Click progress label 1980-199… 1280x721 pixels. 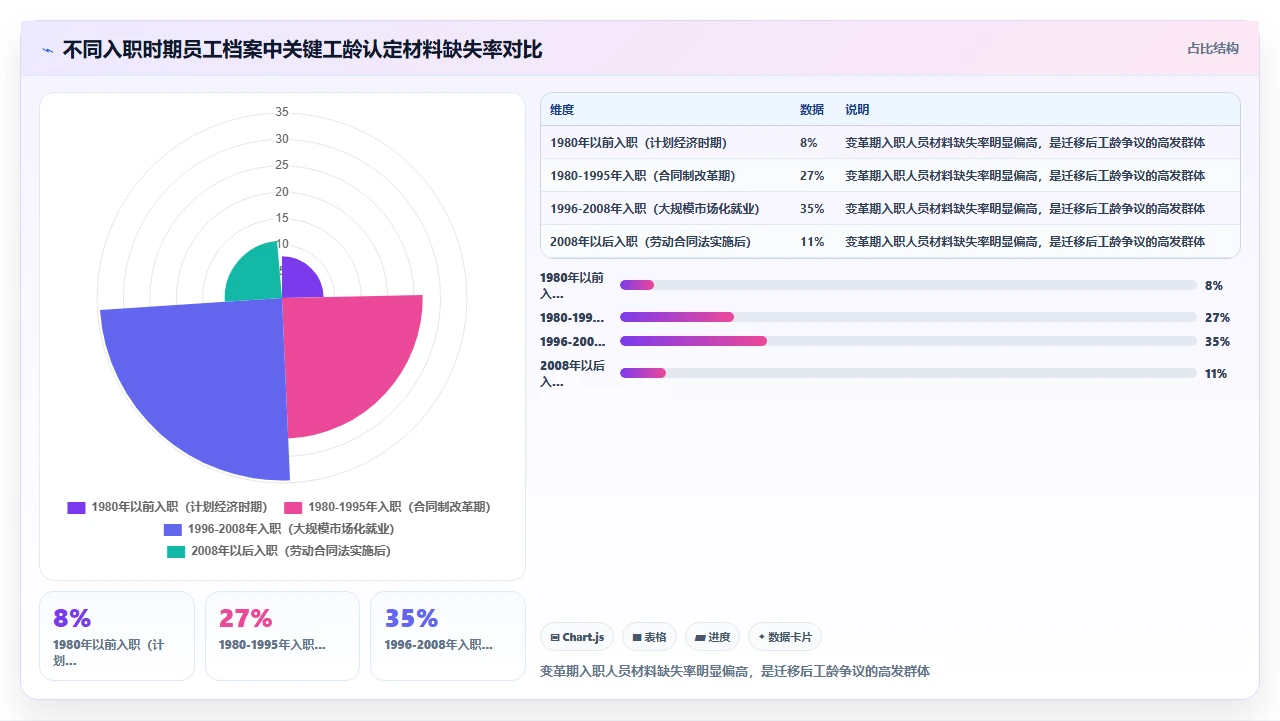coord(572,317)
